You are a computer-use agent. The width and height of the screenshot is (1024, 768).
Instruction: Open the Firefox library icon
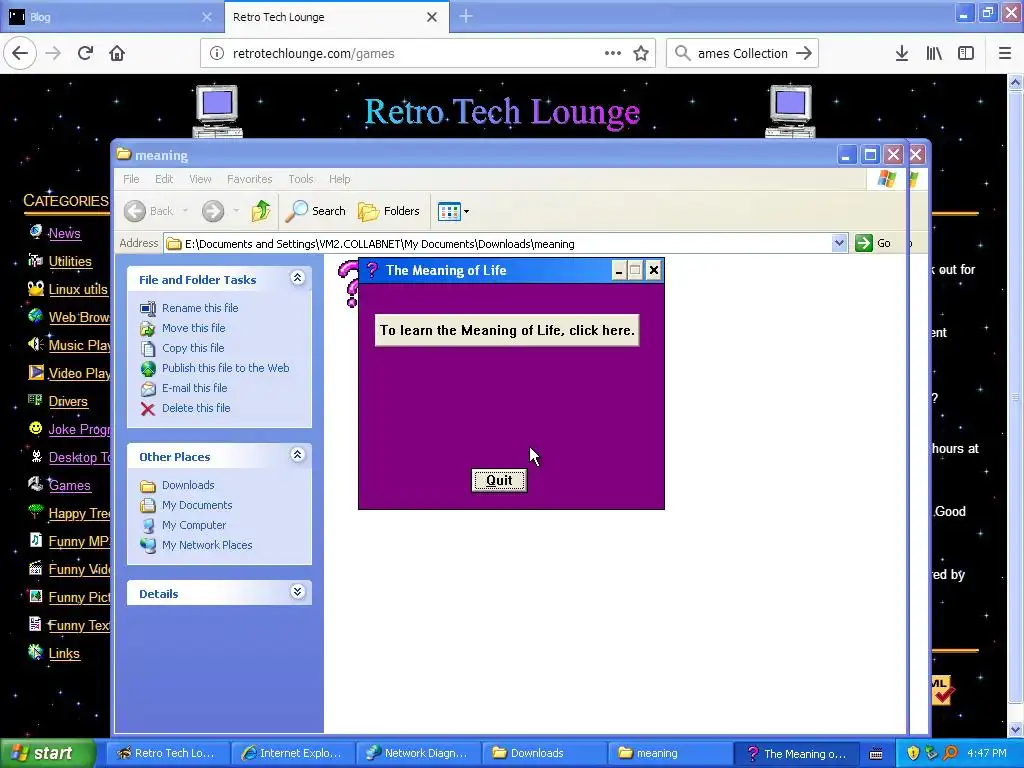[934, 53]
